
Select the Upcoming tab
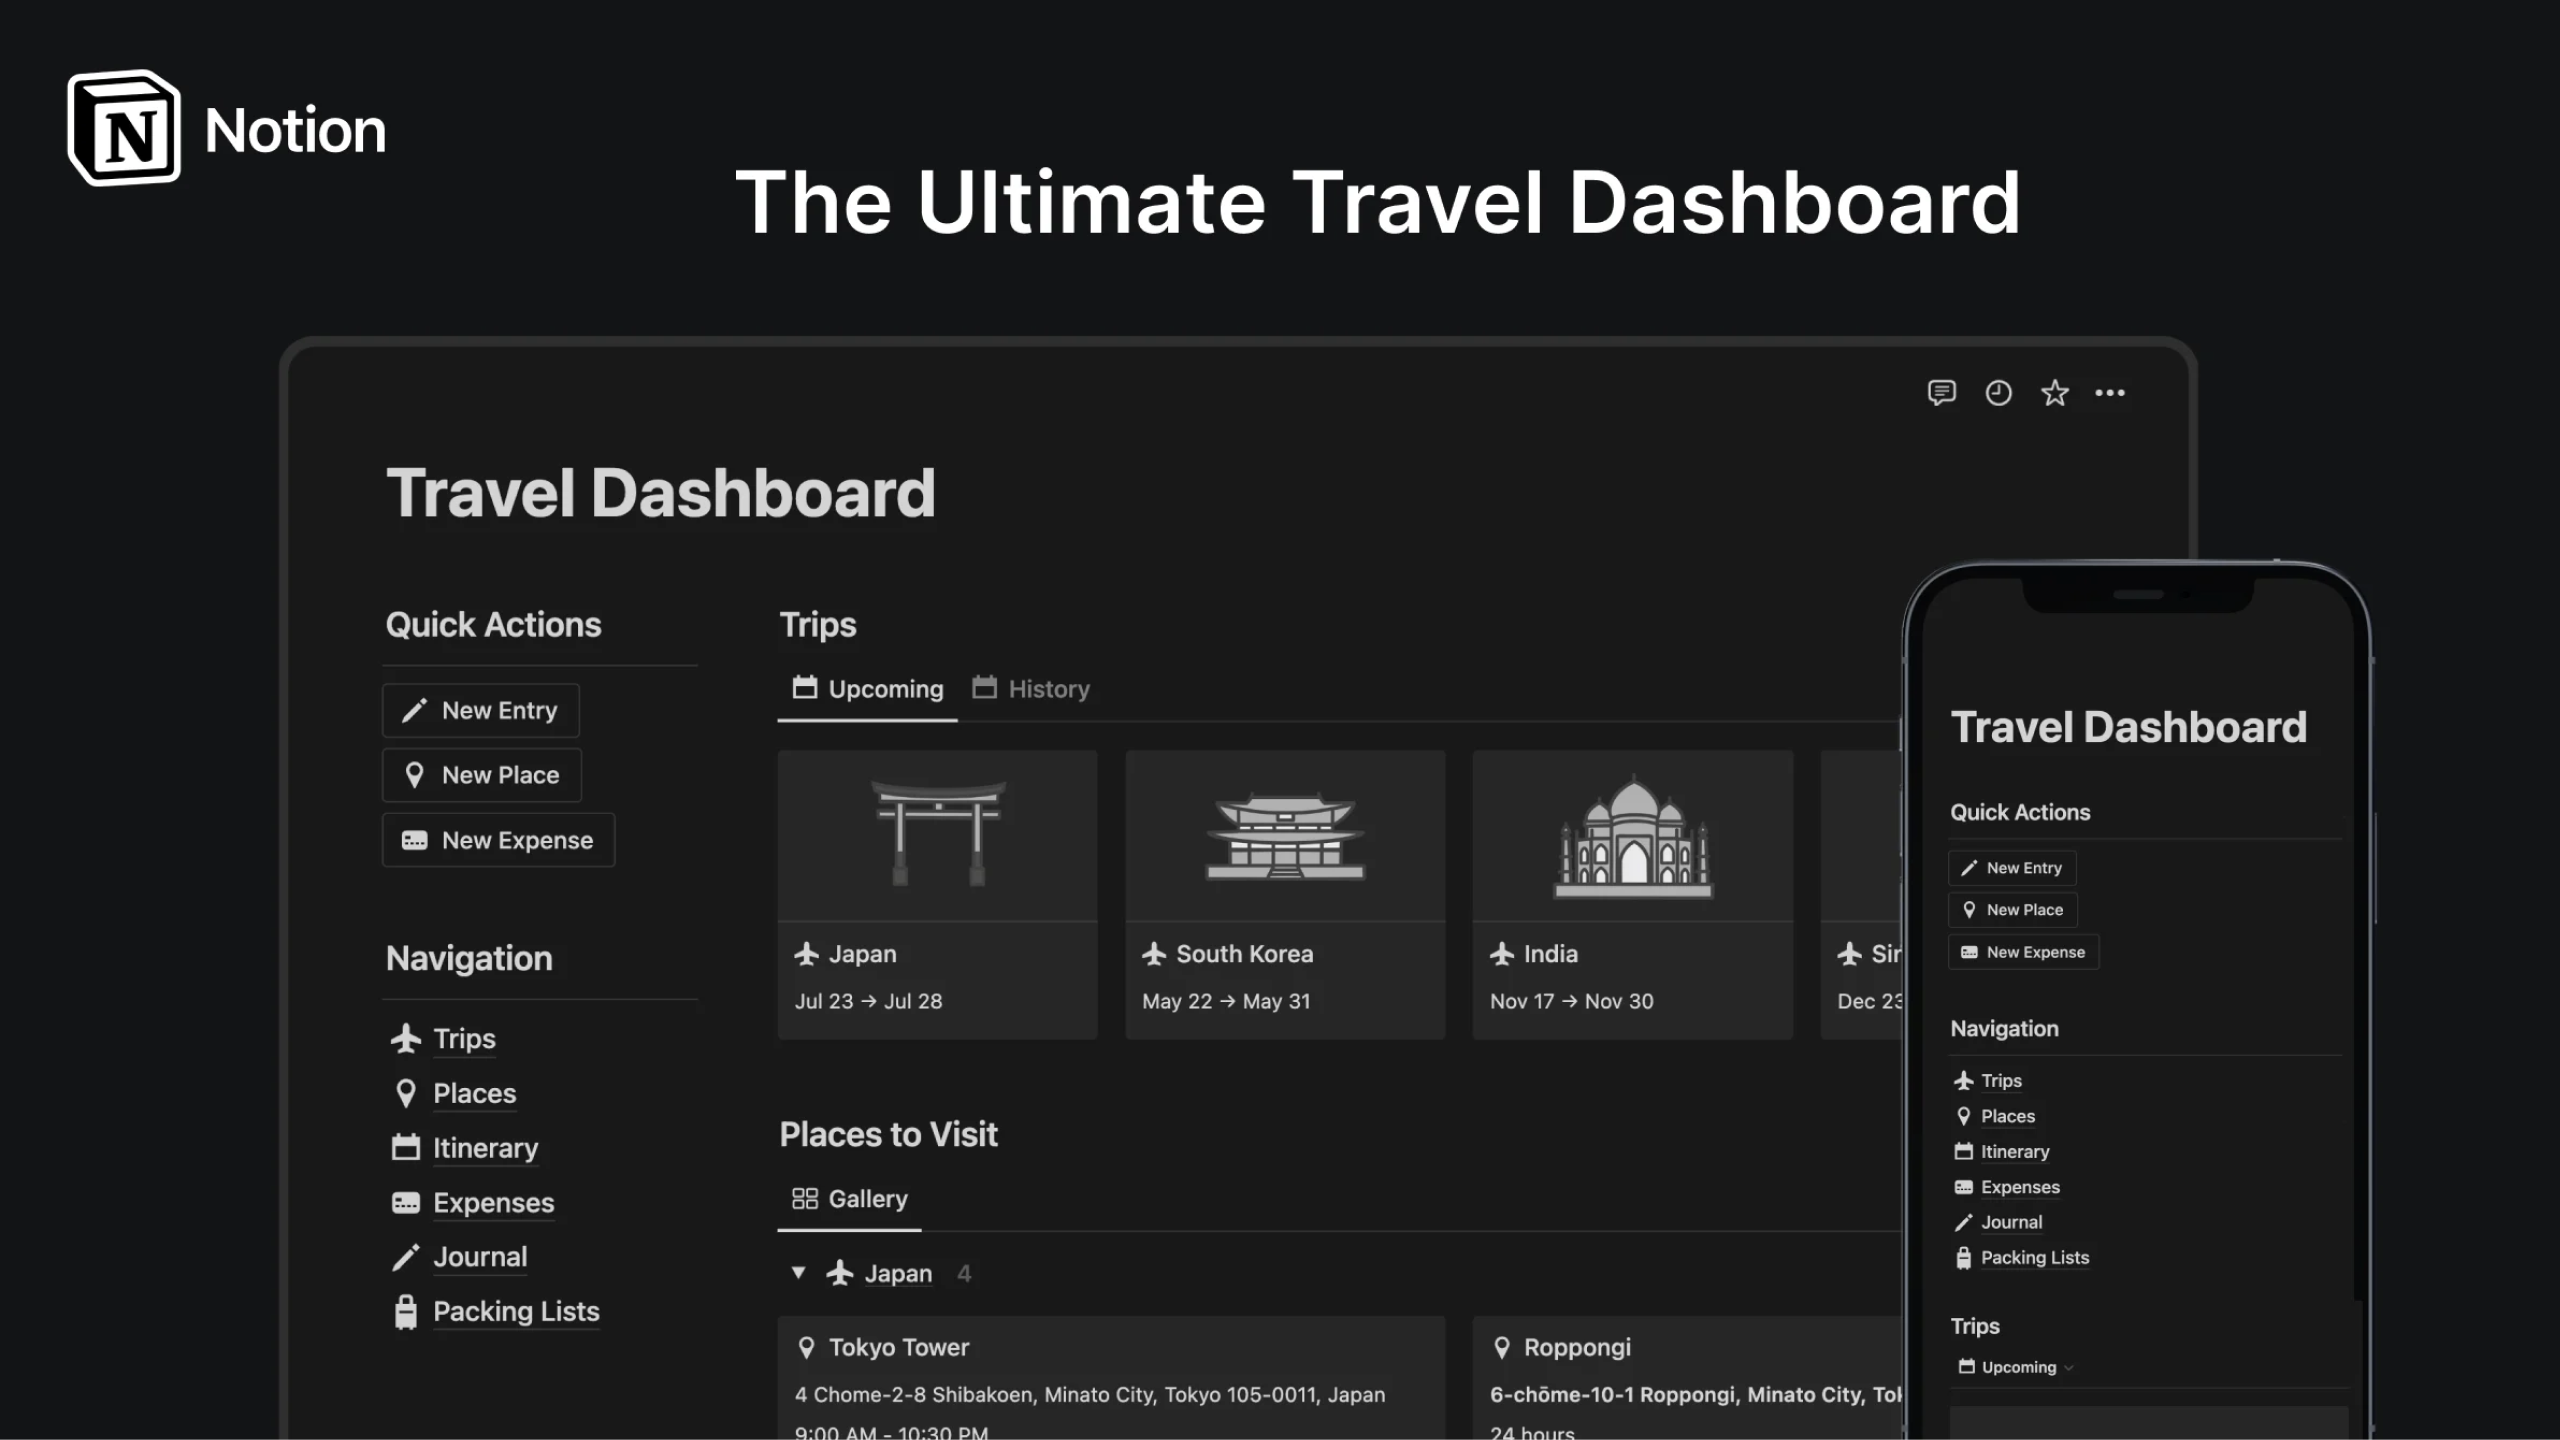[866, 689]
